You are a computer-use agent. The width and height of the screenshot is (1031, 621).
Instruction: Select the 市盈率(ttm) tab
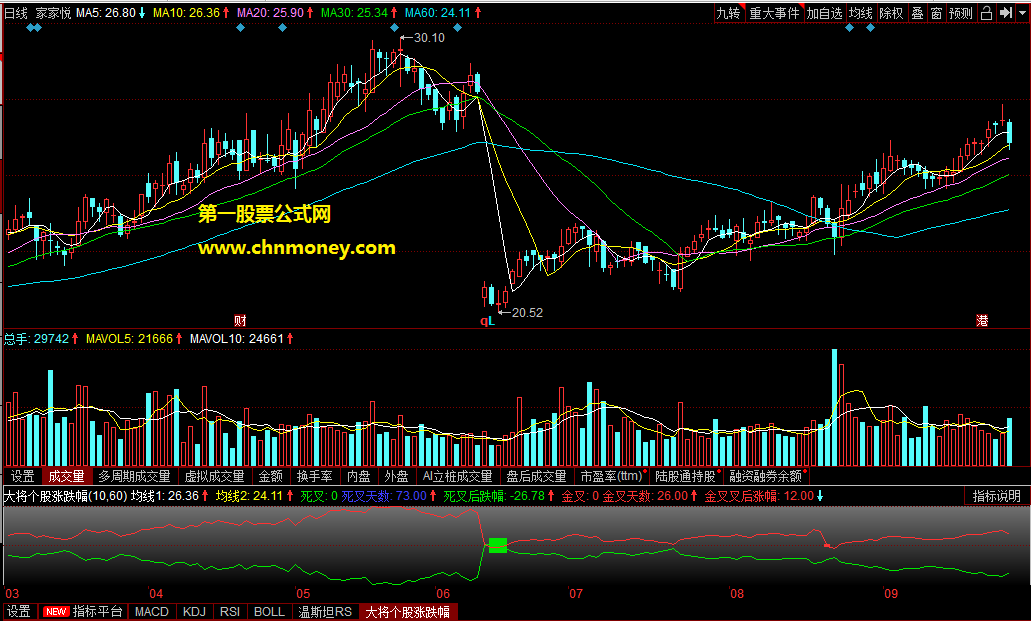coord(611,476)
